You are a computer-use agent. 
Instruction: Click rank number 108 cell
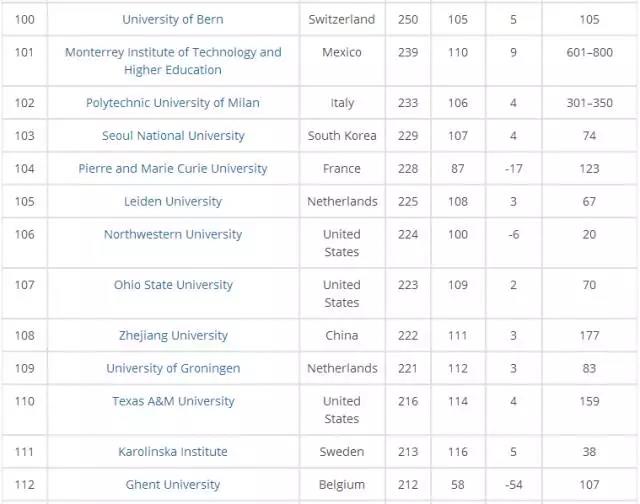coord(24,335)
